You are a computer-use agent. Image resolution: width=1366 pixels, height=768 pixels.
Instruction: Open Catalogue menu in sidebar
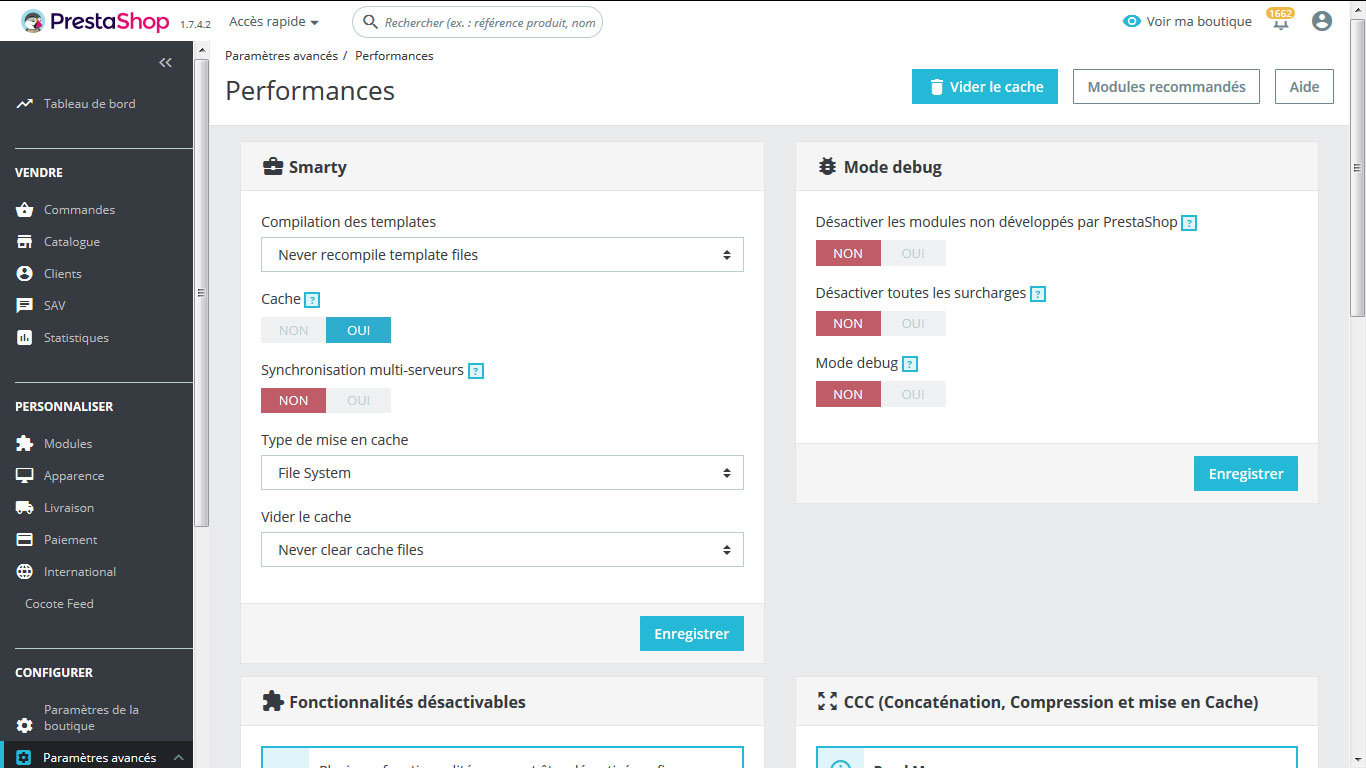[72, 242]
